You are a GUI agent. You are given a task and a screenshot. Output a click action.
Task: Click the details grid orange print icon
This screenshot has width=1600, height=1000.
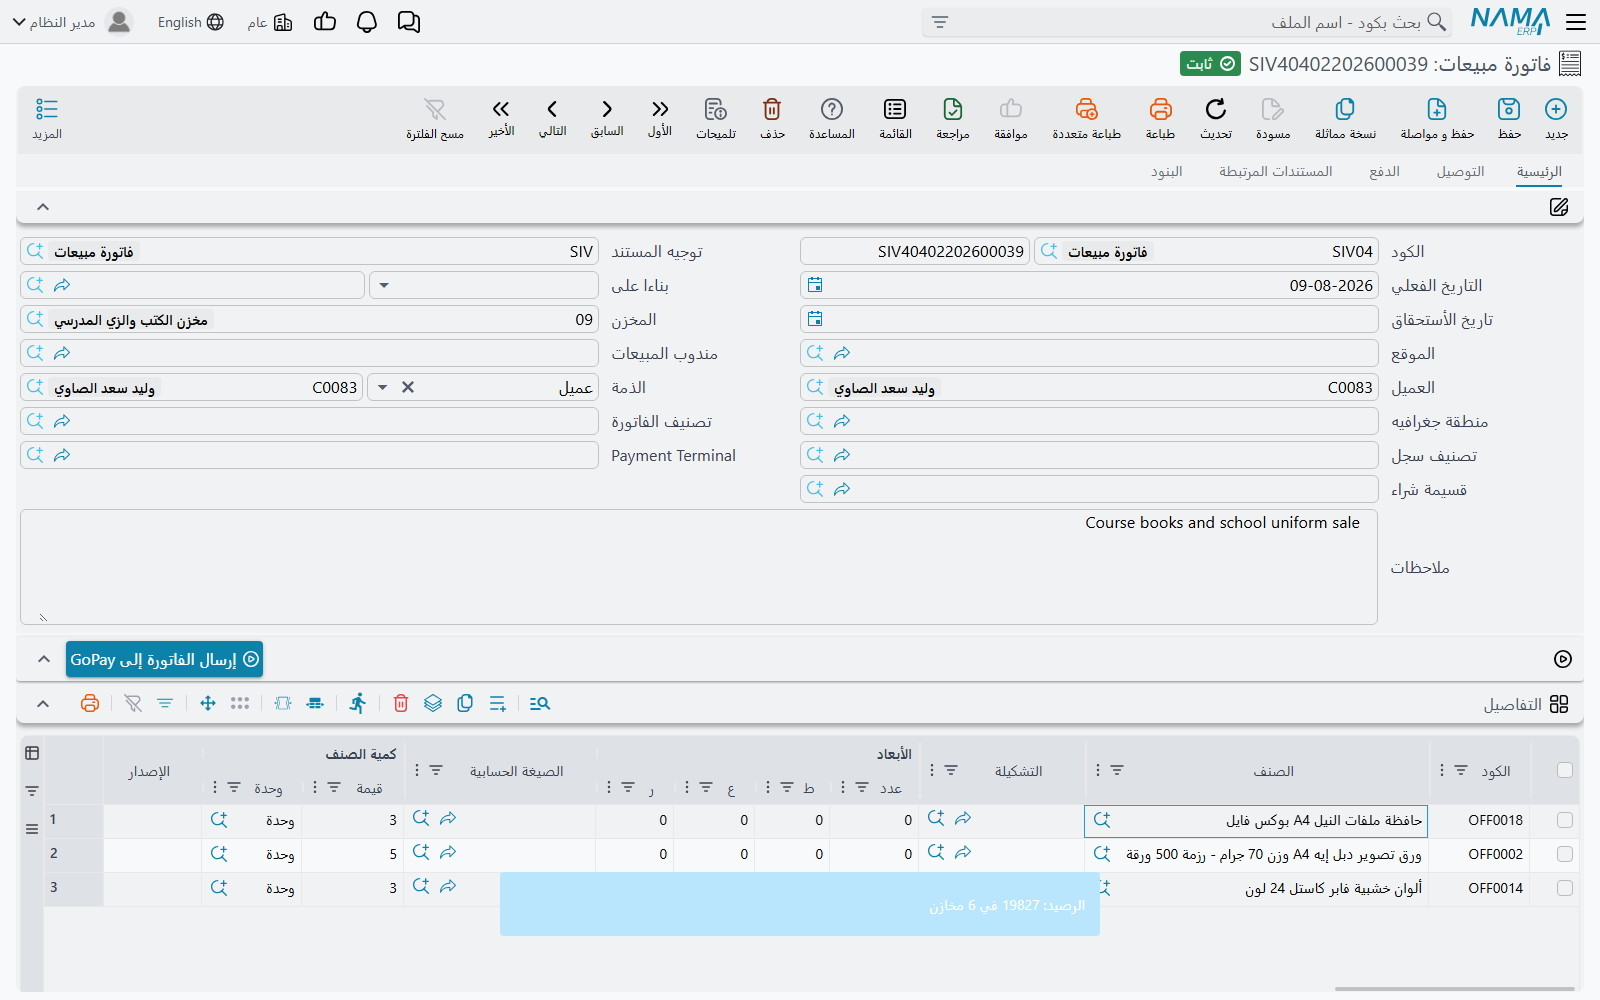(90, 703)
